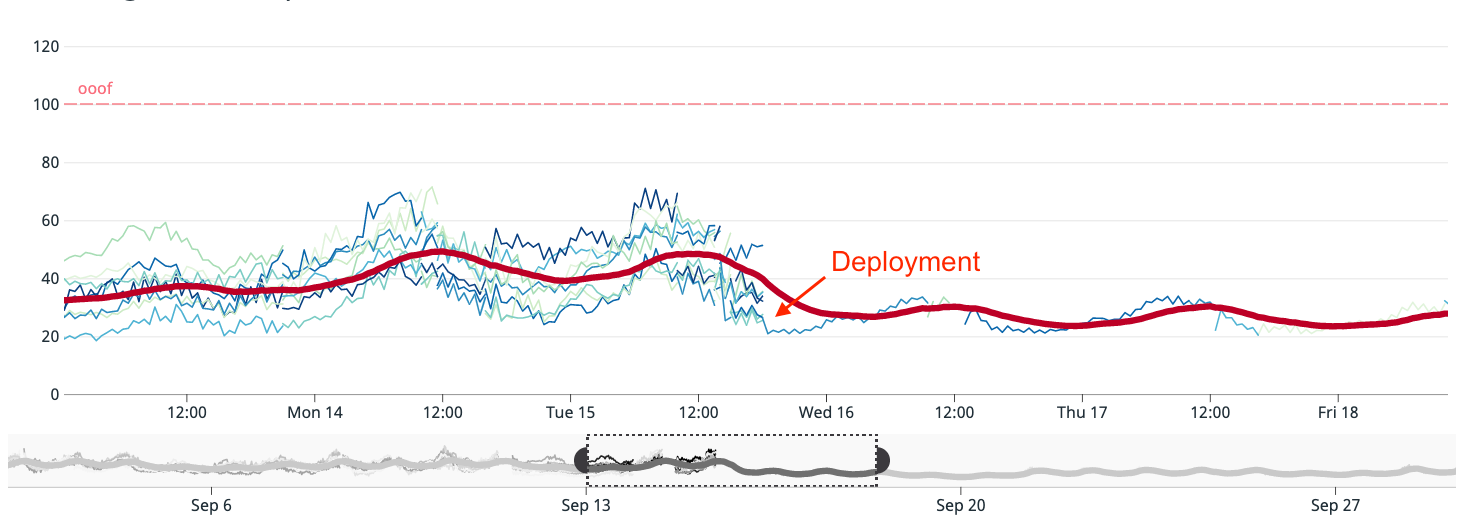This screenshot has height=530, width=1466.
Task: Click the y-axis value 100
Action: (46, 104)
